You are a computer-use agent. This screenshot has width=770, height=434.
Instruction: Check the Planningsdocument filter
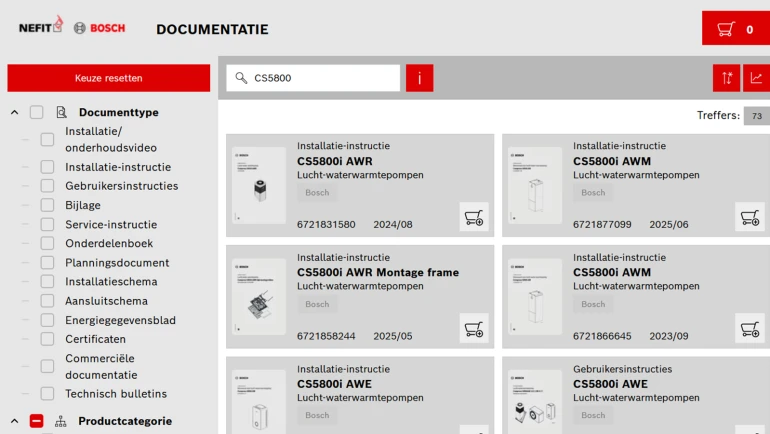(47, 263)
